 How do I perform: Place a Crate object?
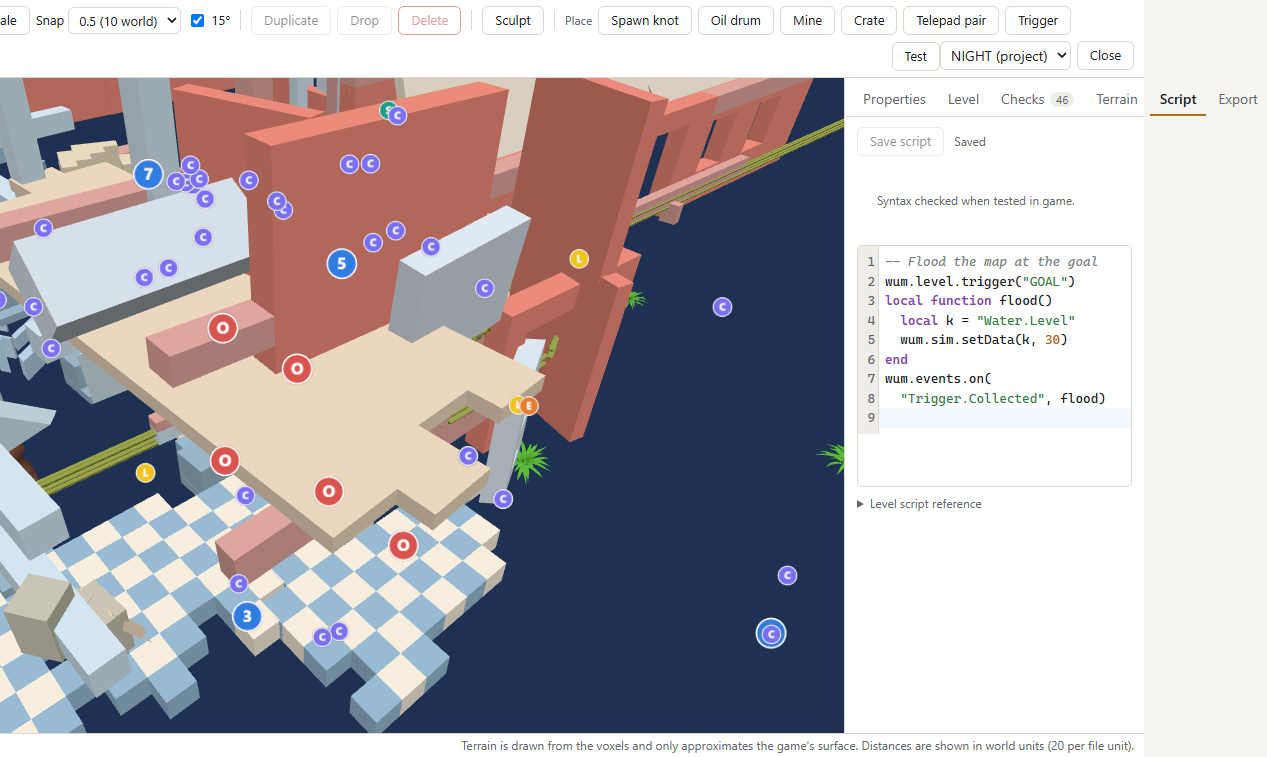[869, 20]
